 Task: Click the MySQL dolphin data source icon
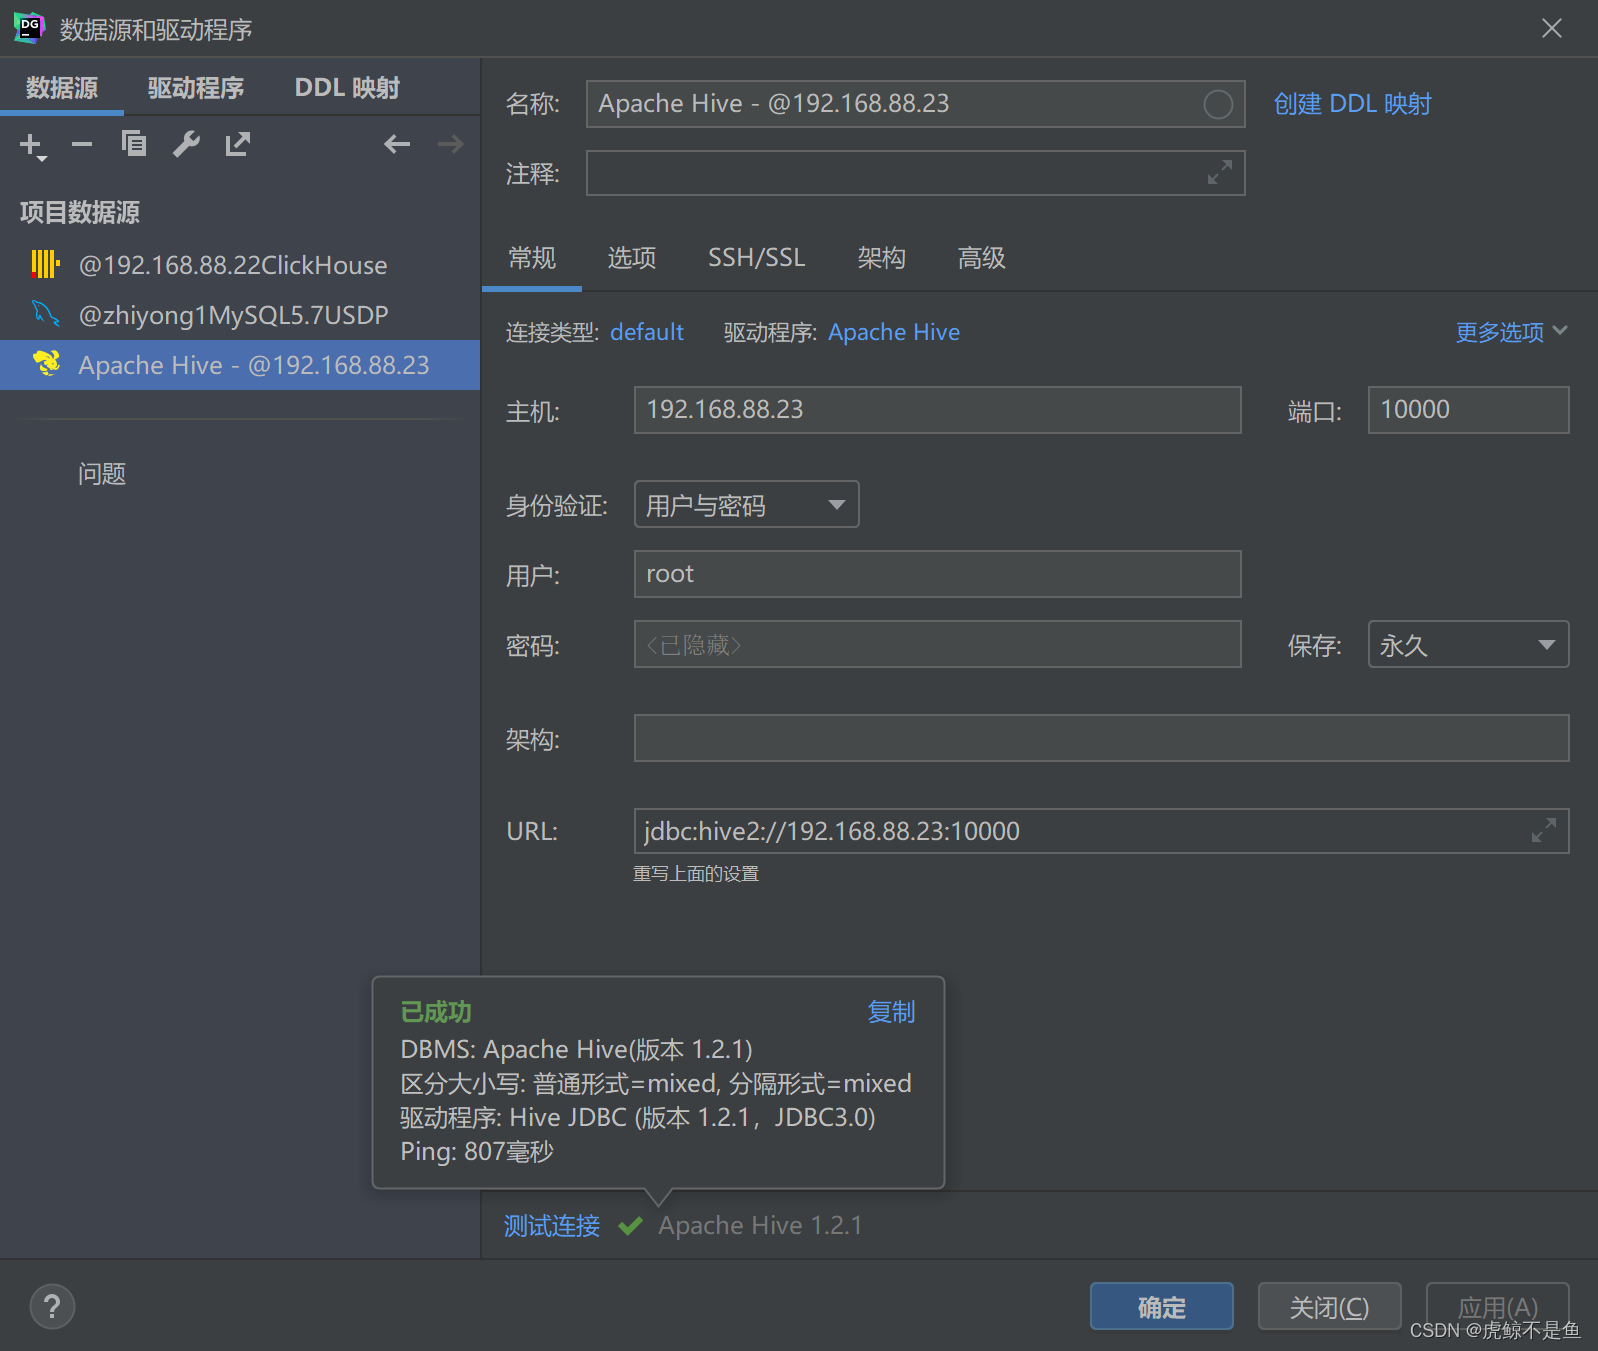click(45, 314)
